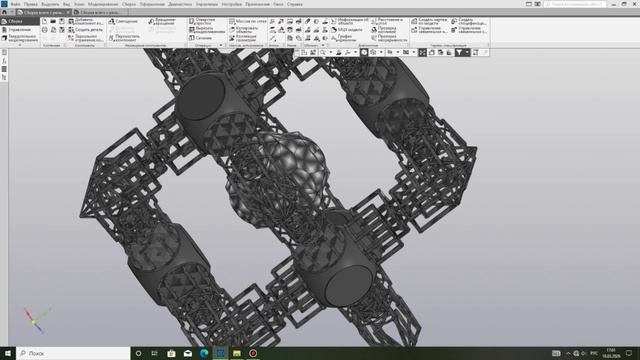This screenshot has width=640, height=360.
Task: Open the Справка menu
Action: tap(294, 4)
